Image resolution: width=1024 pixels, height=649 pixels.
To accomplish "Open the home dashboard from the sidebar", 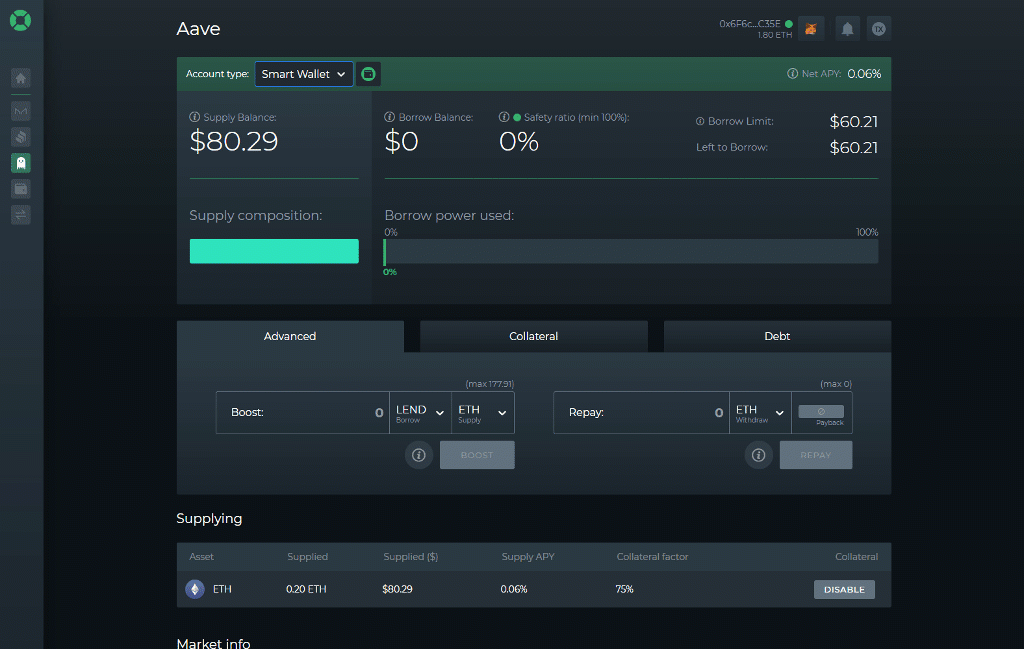I will tap(21, 78).
